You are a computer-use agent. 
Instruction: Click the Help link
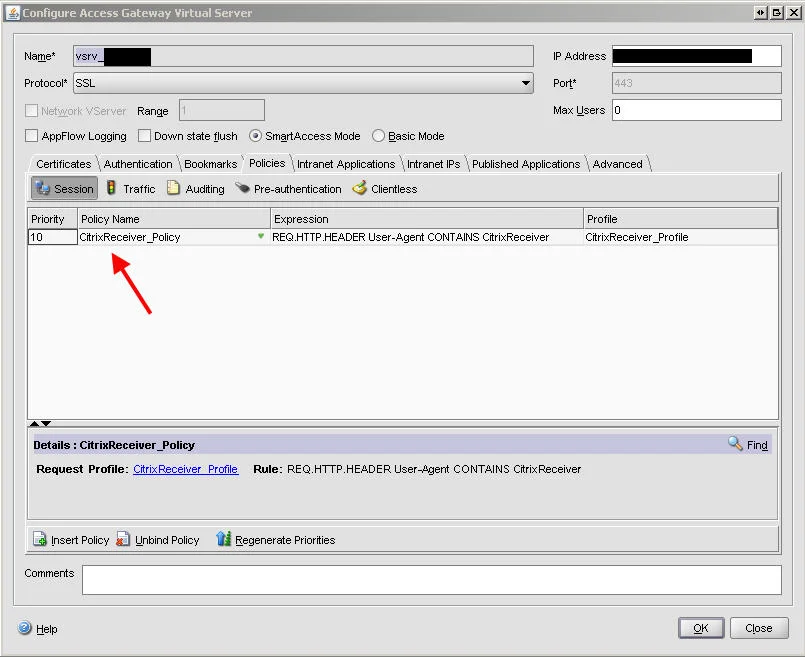(47, 629)
